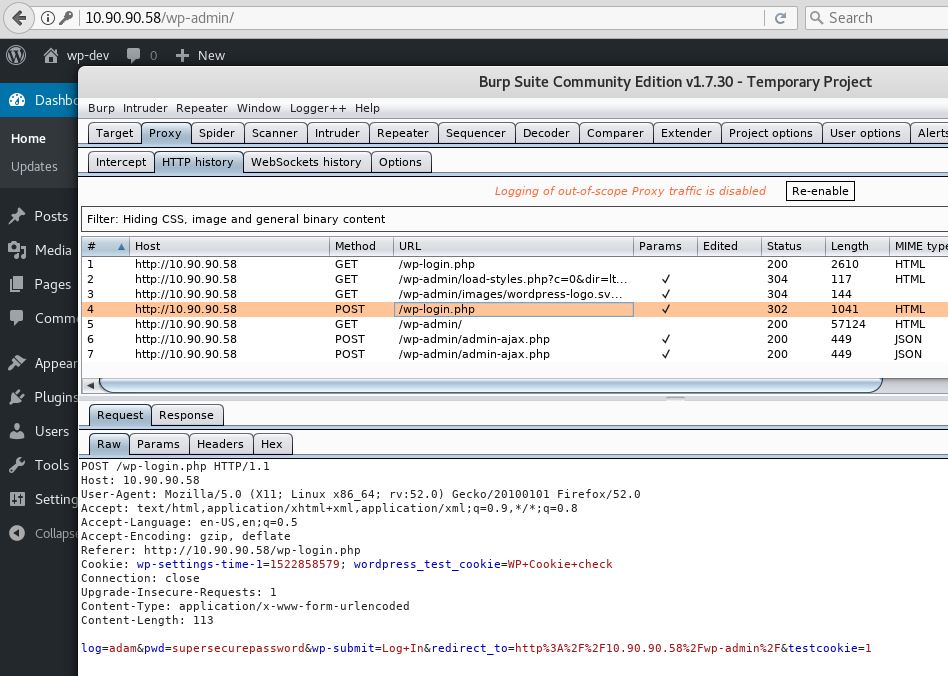Click the Posts pin icon
Image resolution: width=948 pixels, height=676 pixels.
[17, 216]
